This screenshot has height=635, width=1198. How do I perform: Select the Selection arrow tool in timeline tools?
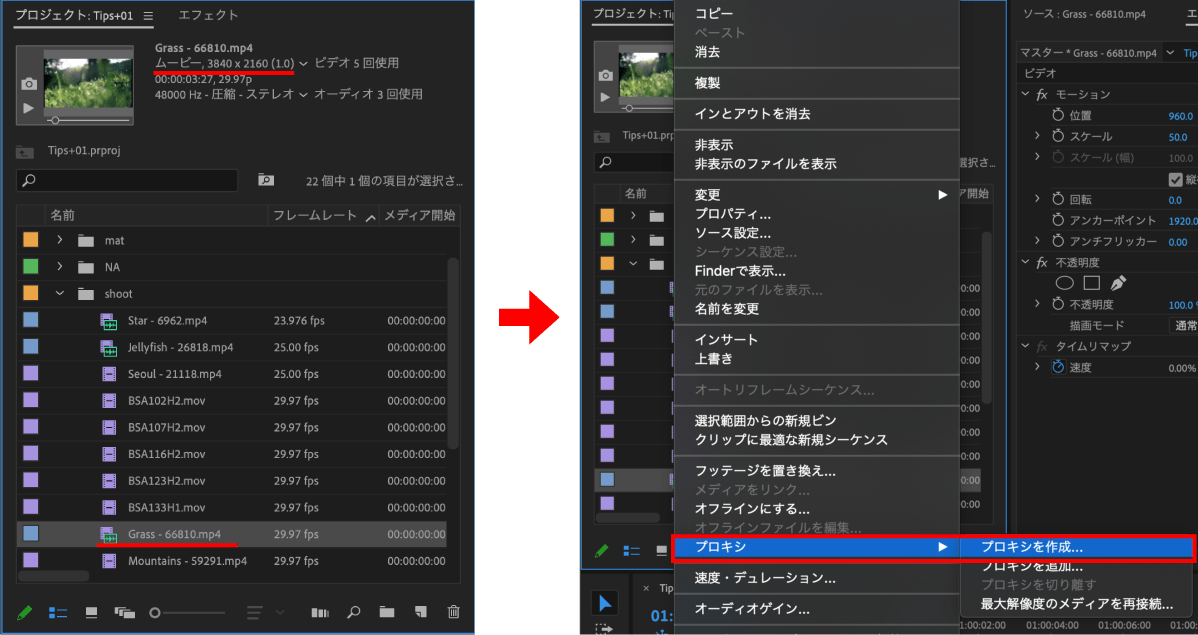pyautogui.click(x=605, y=604)
